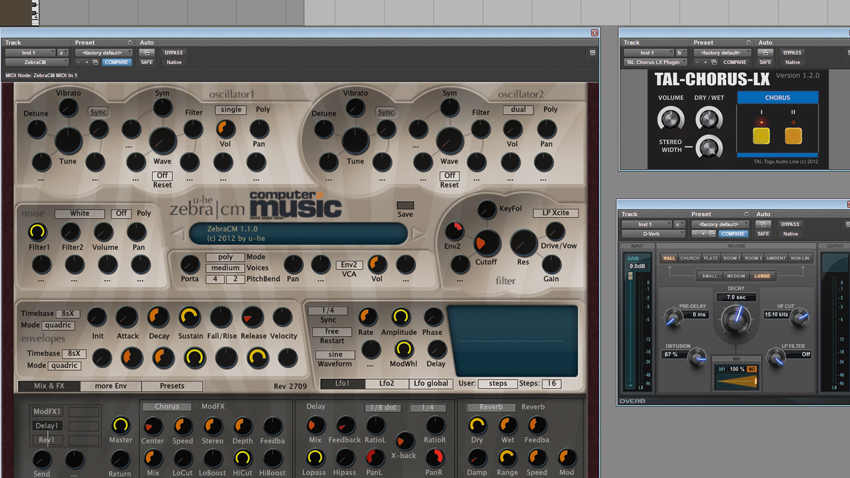Select D-Verb SMALL size button
Screen dimensions: 850x478
click(709, 276)
